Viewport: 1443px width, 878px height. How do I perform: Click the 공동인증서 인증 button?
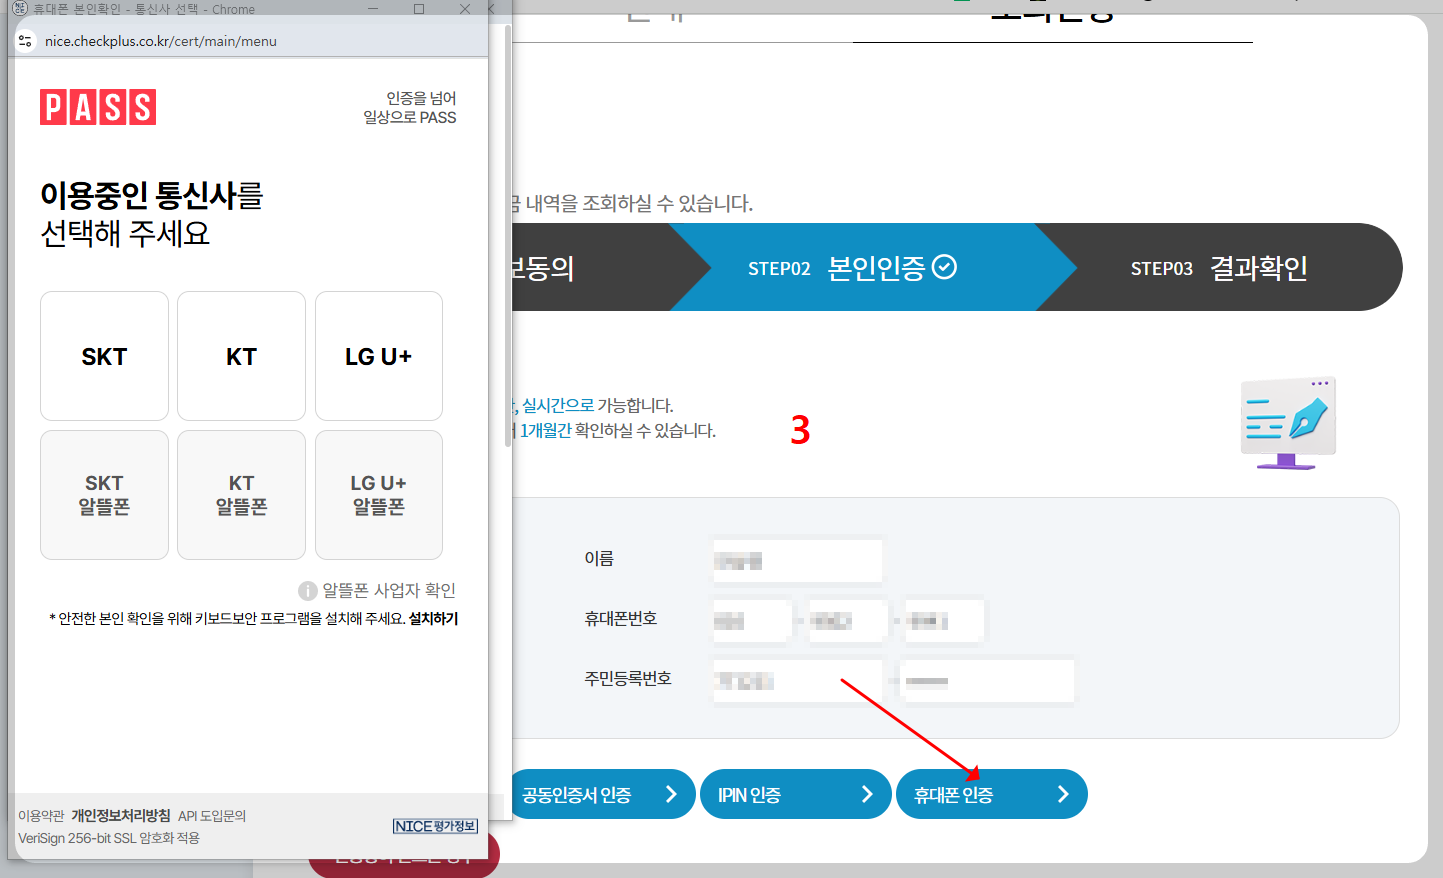[603, 794]
